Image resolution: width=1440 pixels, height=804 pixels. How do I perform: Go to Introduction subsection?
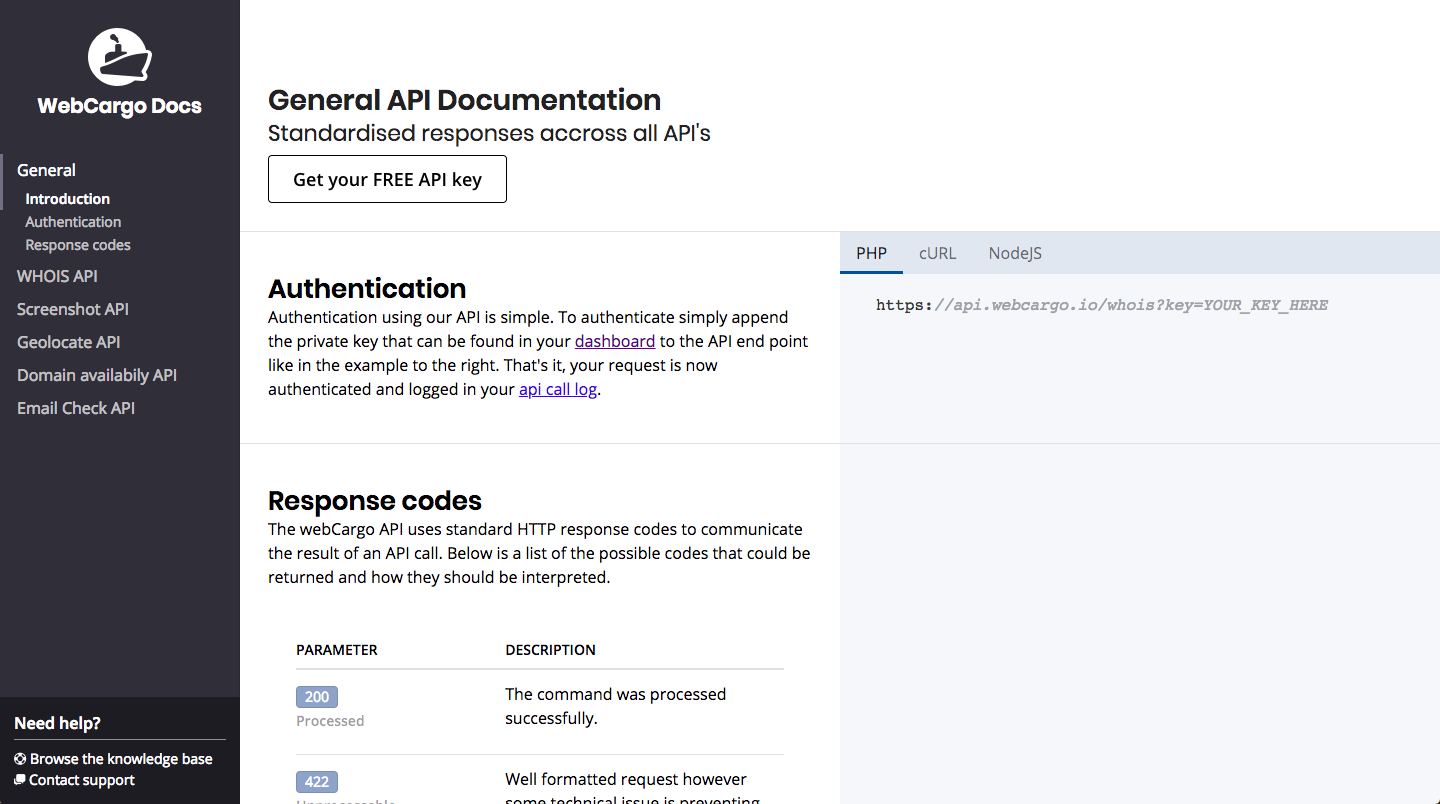(x=67, y=199)
